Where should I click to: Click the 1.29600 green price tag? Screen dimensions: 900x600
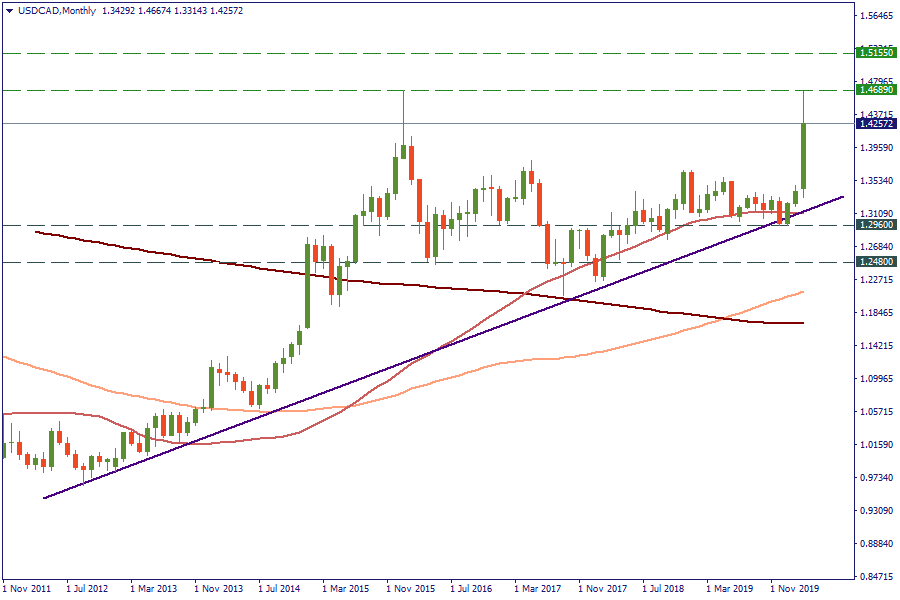pyautogui.click(x=876, y=225)
